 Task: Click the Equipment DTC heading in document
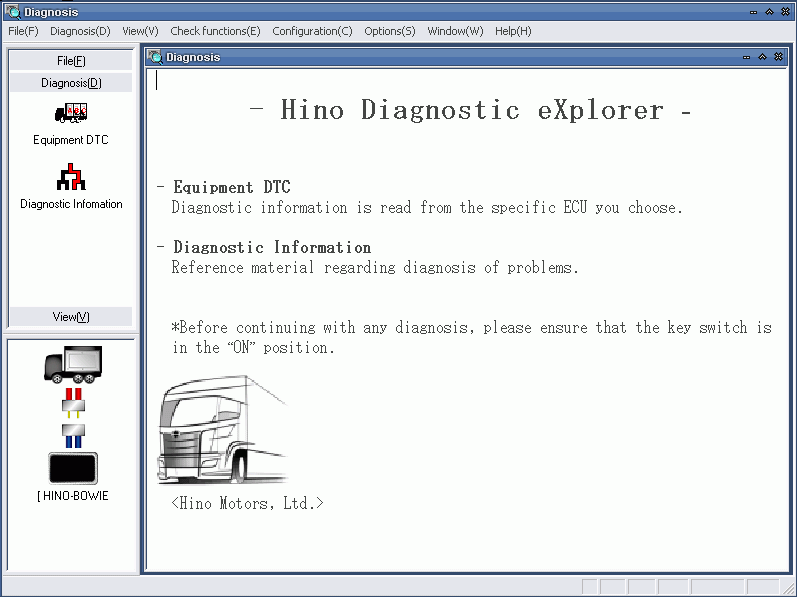[x=232, y=187]
